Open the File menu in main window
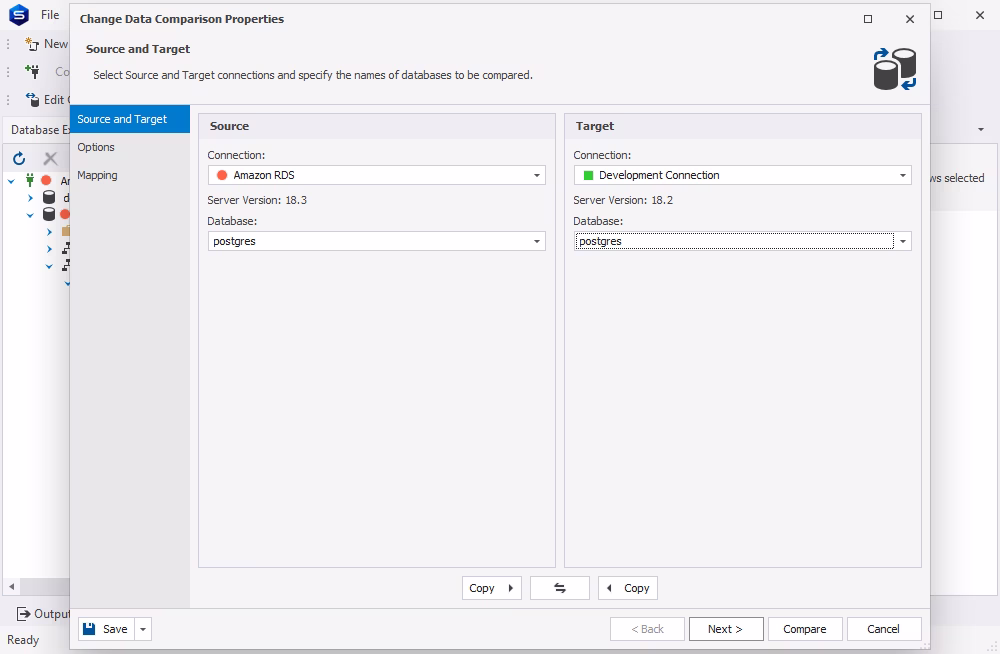Screen dimensions: 1000x654 click(x=50, y=15)
